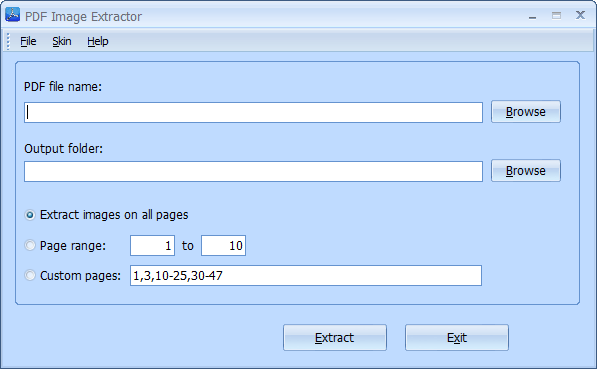Select Extract images on all pages option
The height and width of the screenshot is (369, 597).
[x=30, y=215]
